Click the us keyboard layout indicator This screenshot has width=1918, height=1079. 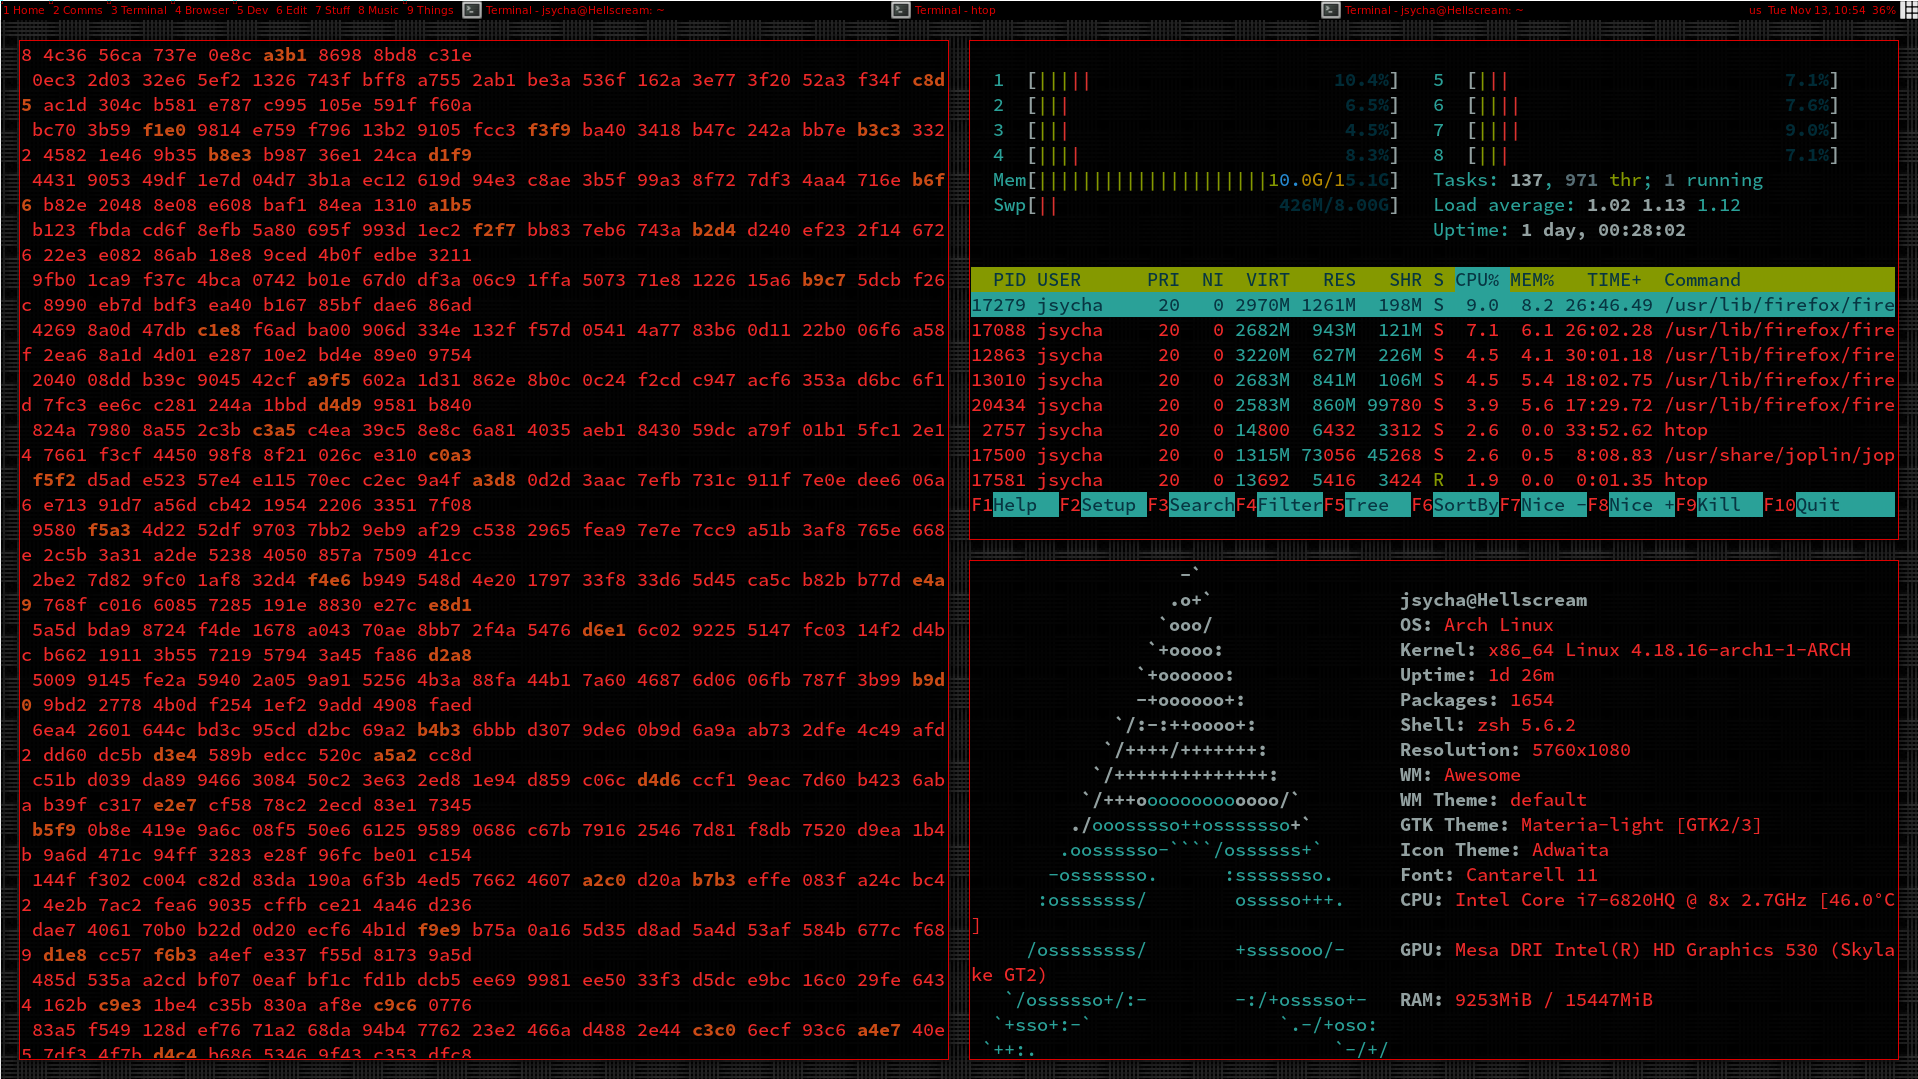[x=1755, y=10]
